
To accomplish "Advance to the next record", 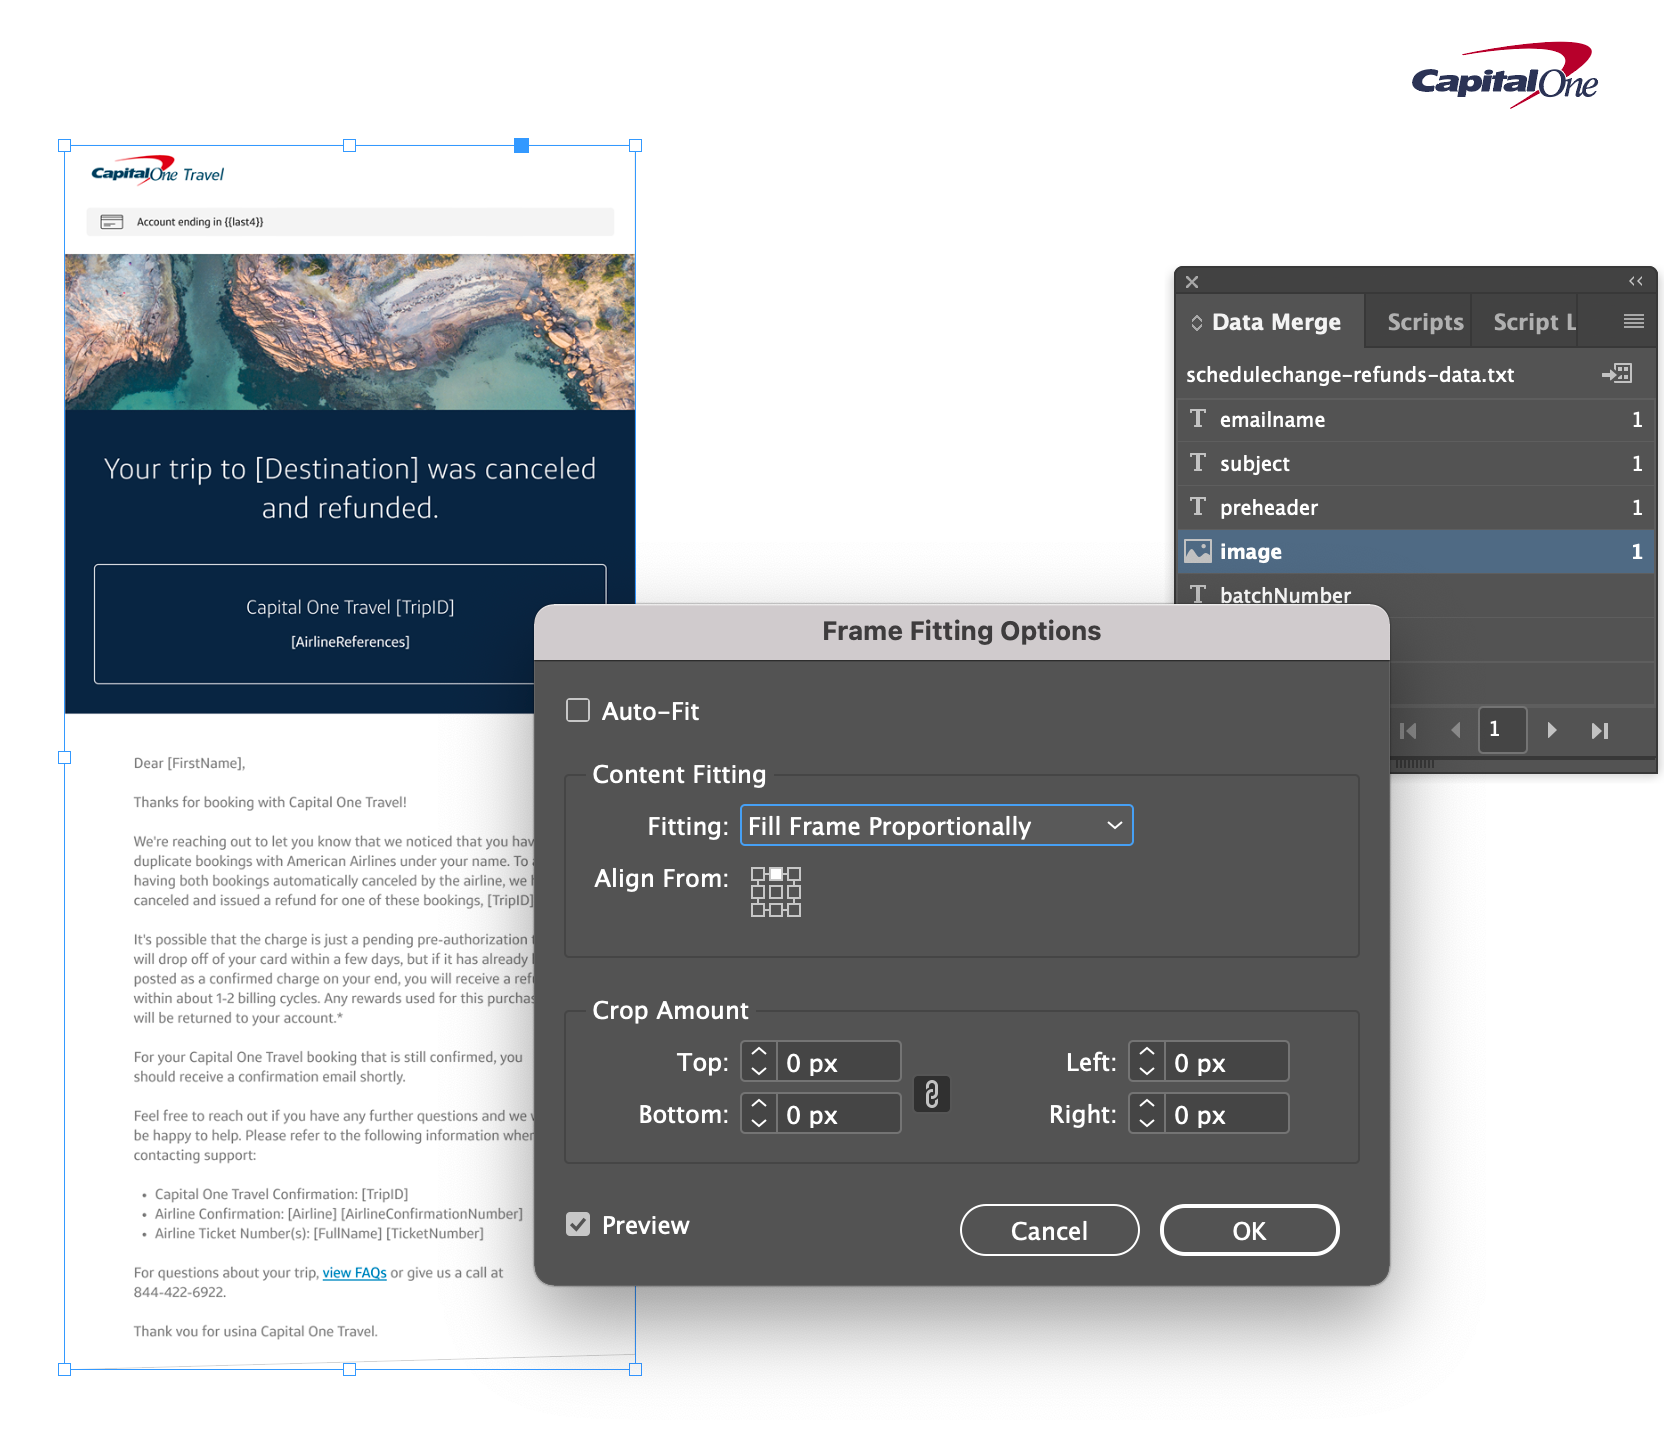I will [x=1552, y=731].
